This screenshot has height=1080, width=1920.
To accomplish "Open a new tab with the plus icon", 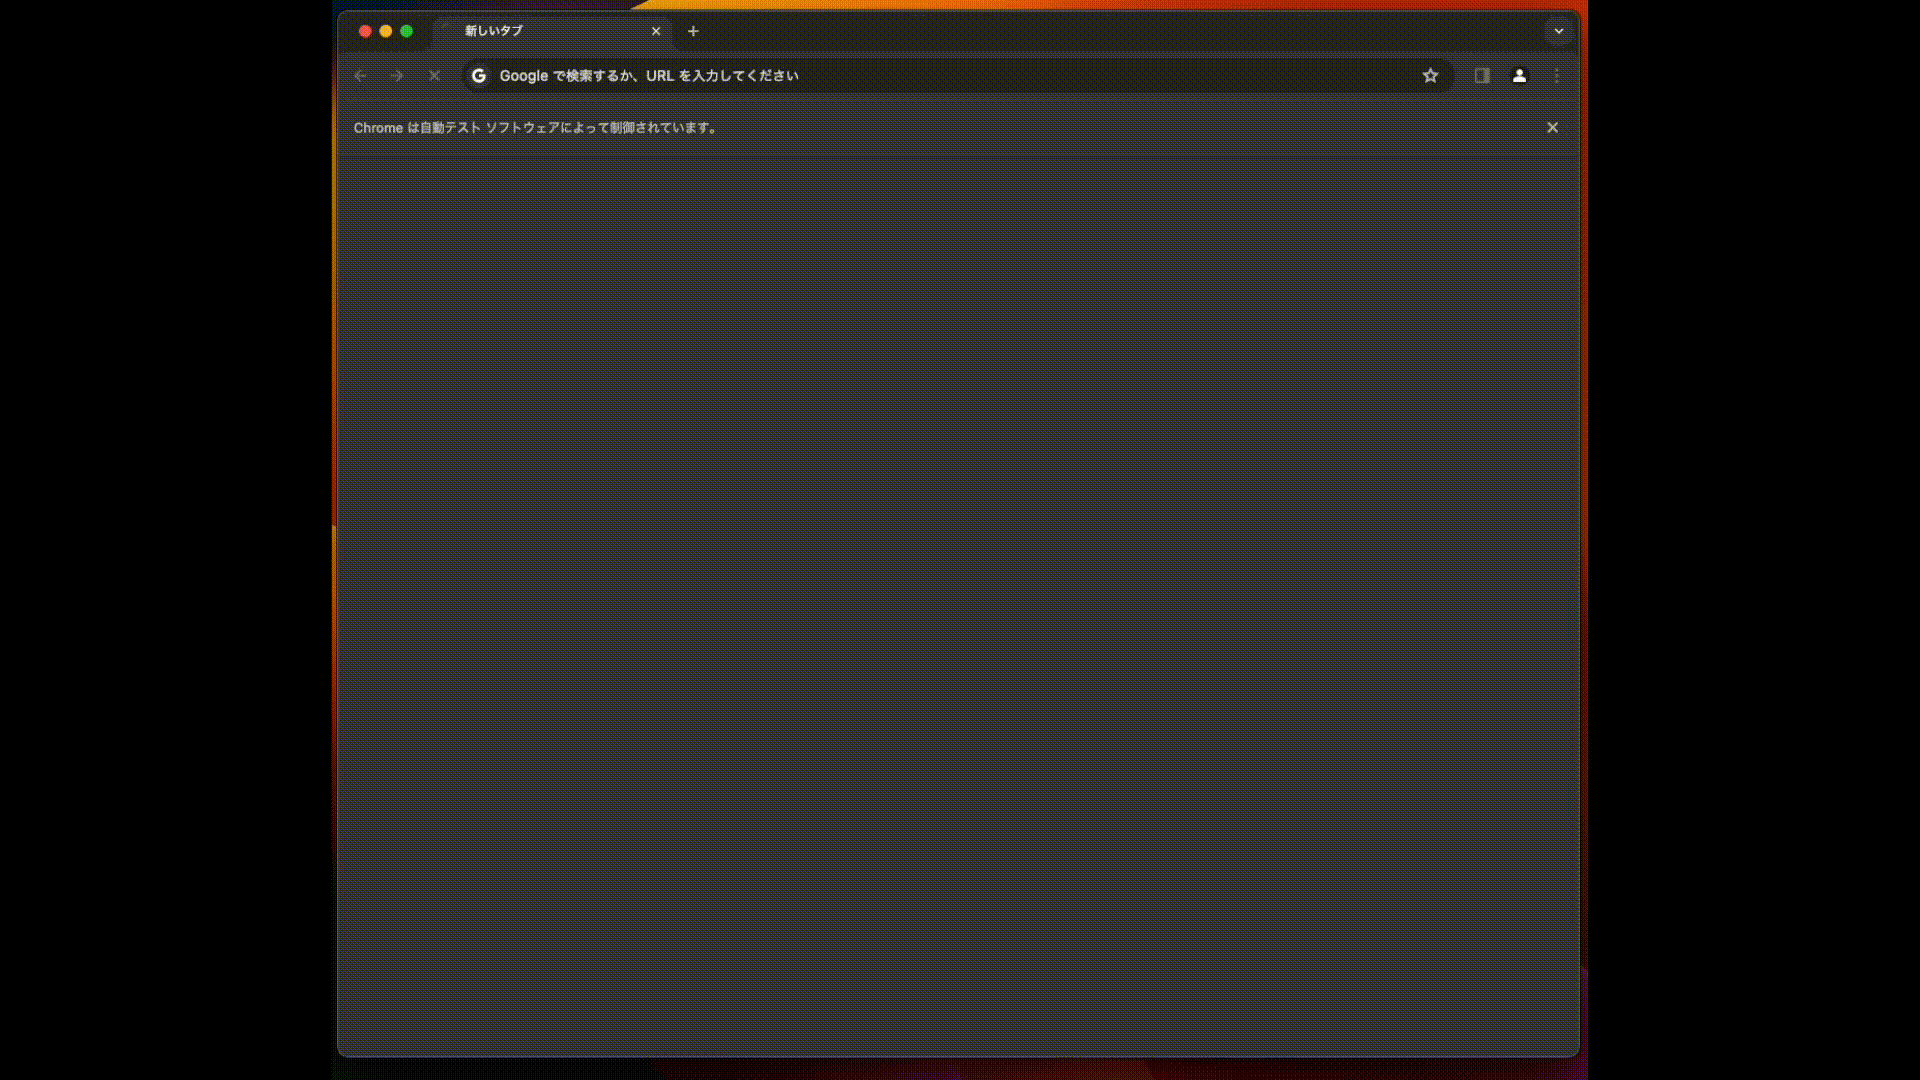I will point(693,31).
